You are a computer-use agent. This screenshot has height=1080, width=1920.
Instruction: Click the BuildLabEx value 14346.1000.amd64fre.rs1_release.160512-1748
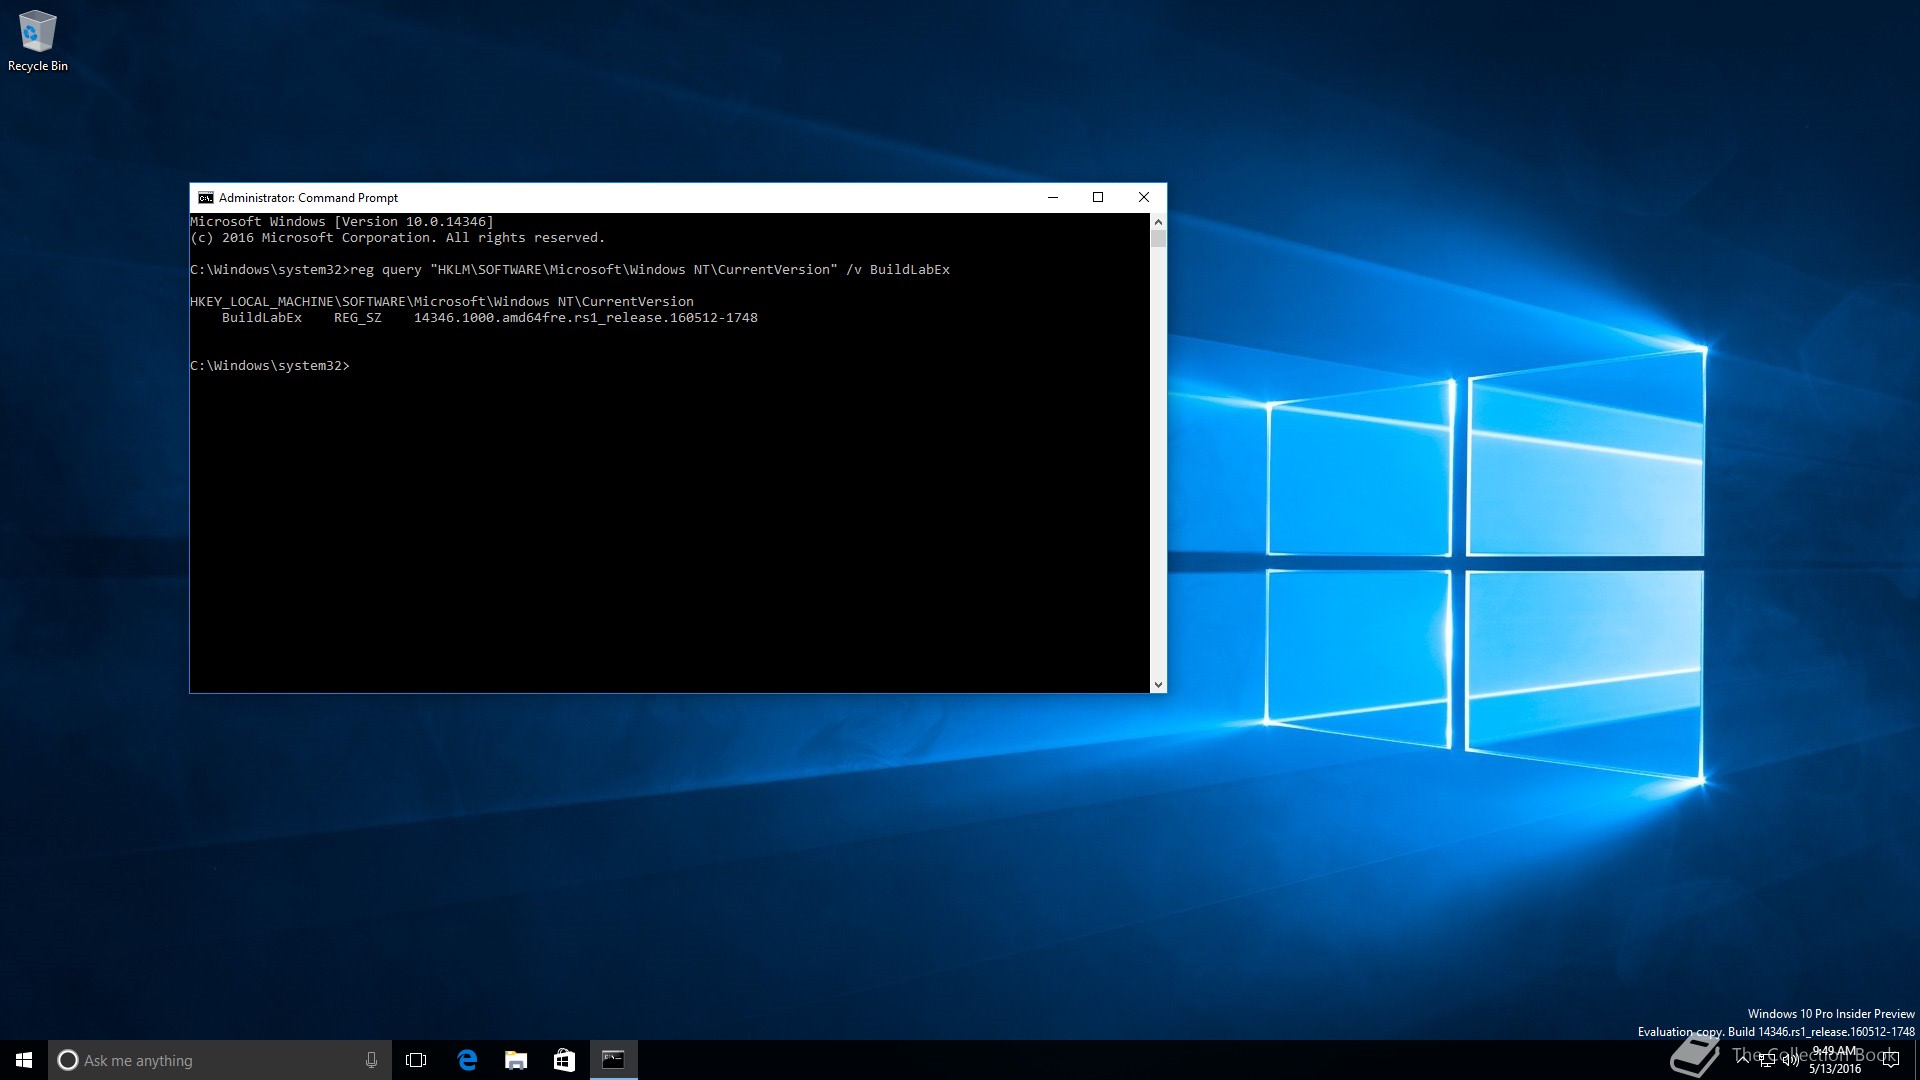point(586,318)
